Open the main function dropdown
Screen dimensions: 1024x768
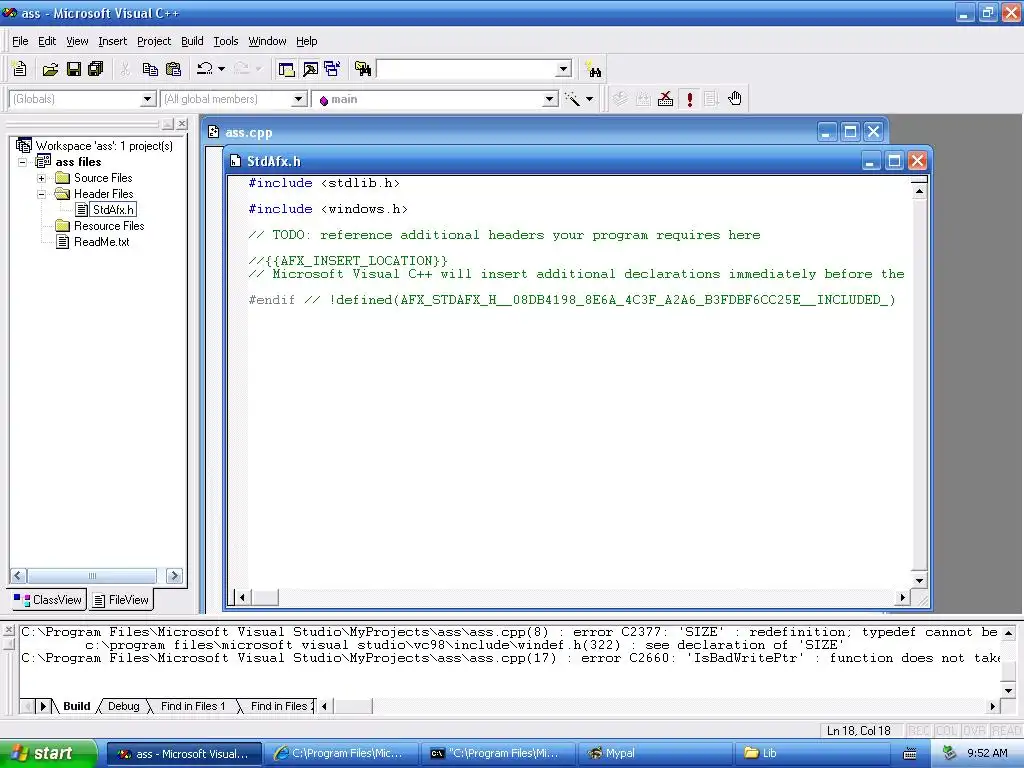[551, 99]
